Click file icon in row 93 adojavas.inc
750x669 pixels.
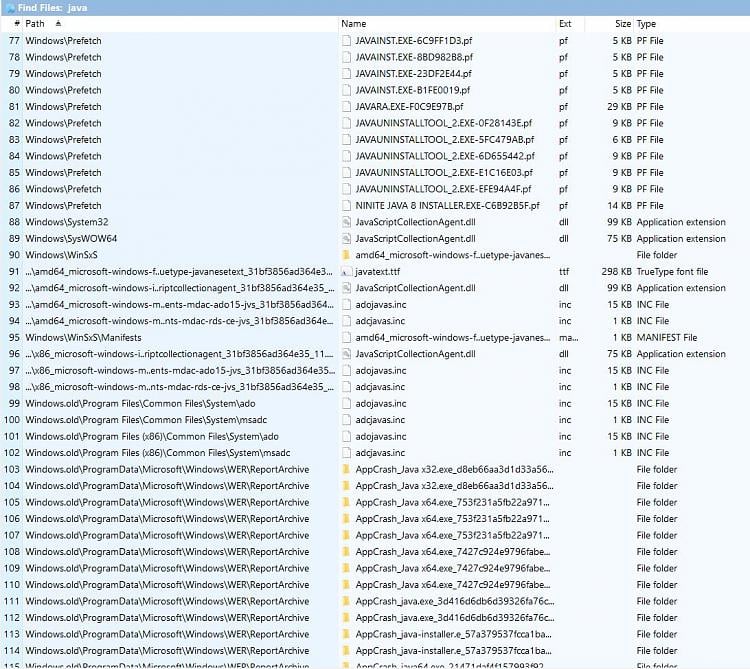point(346,305)
